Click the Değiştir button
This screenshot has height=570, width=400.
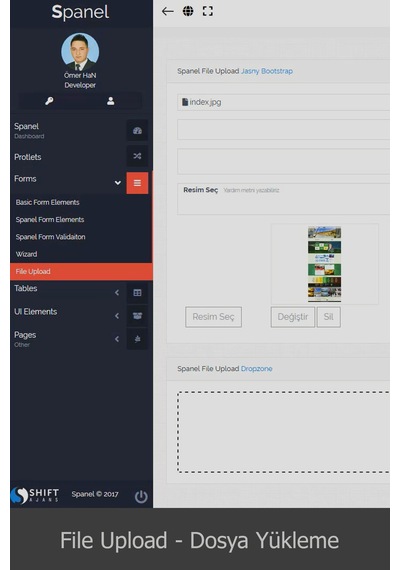coord(293,317)
